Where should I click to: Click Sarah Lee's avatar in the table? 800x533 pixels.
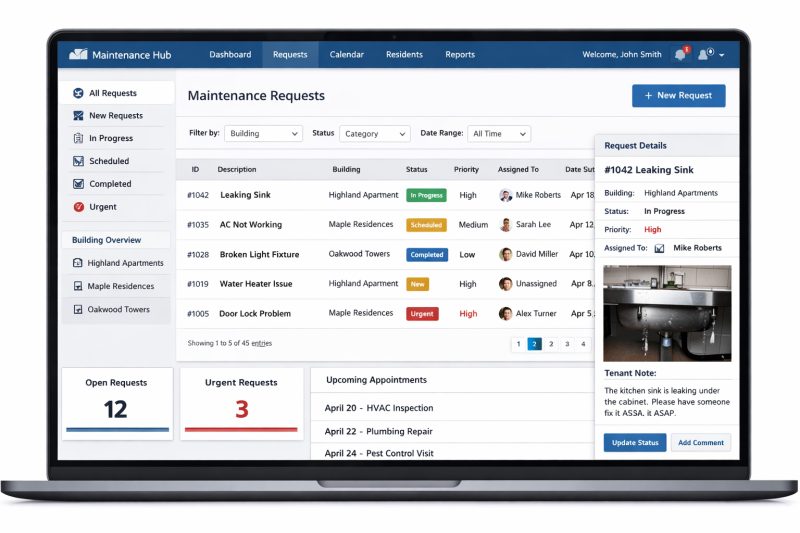(505, 224)
